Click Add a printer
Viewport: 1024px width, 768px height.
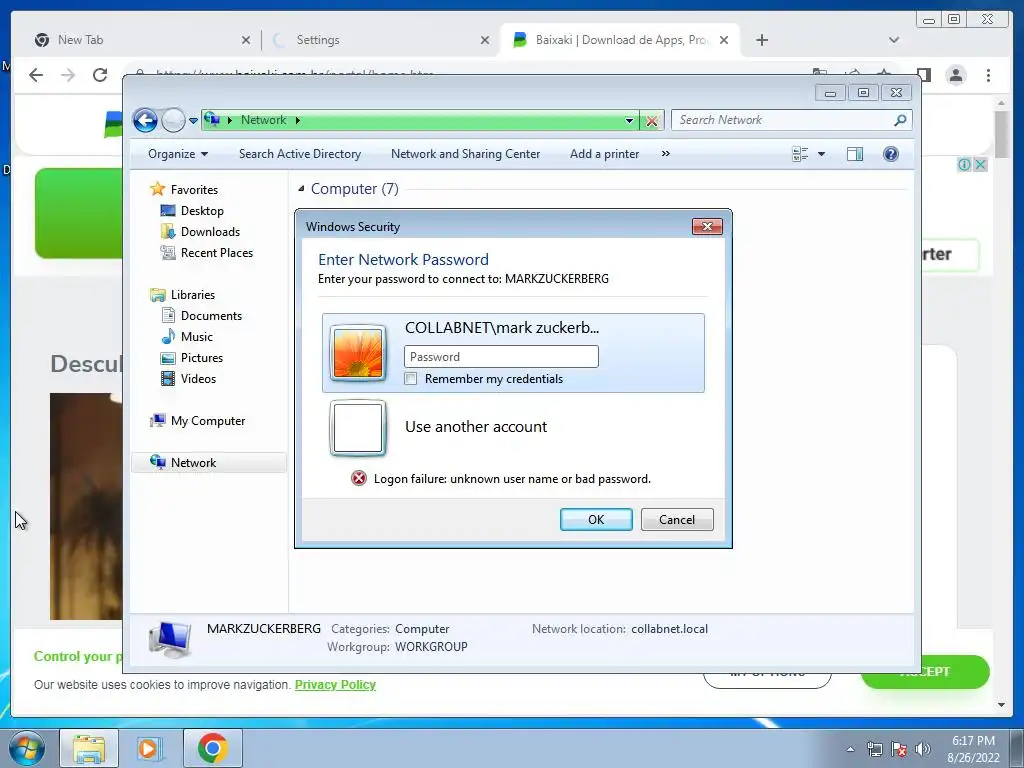[604, 154]
